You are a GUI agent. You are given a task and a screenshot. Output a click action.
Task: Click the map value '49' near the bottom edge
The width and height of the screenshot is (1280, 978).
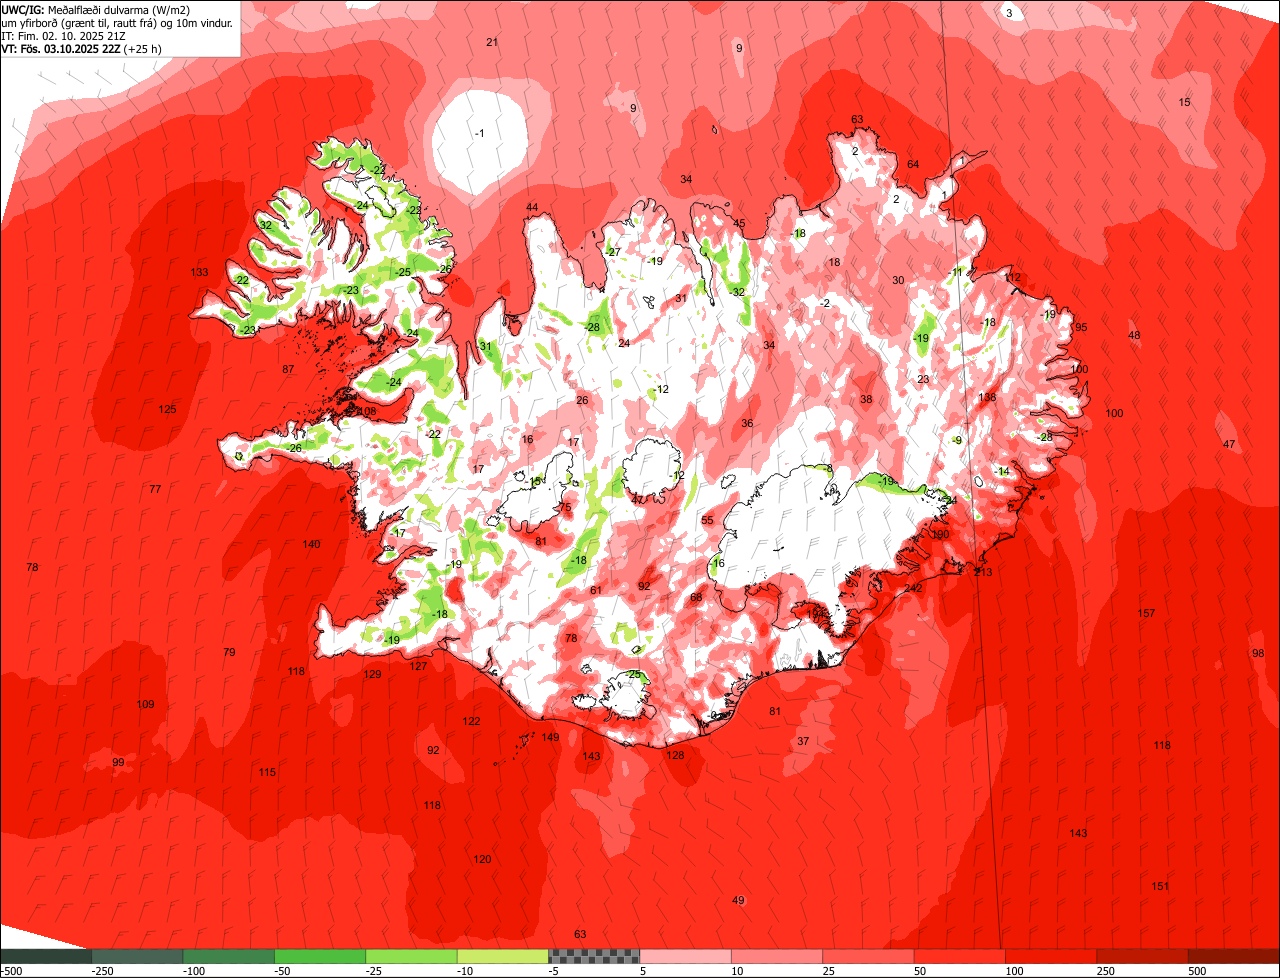pyautogui.click(x=739, y=902)
